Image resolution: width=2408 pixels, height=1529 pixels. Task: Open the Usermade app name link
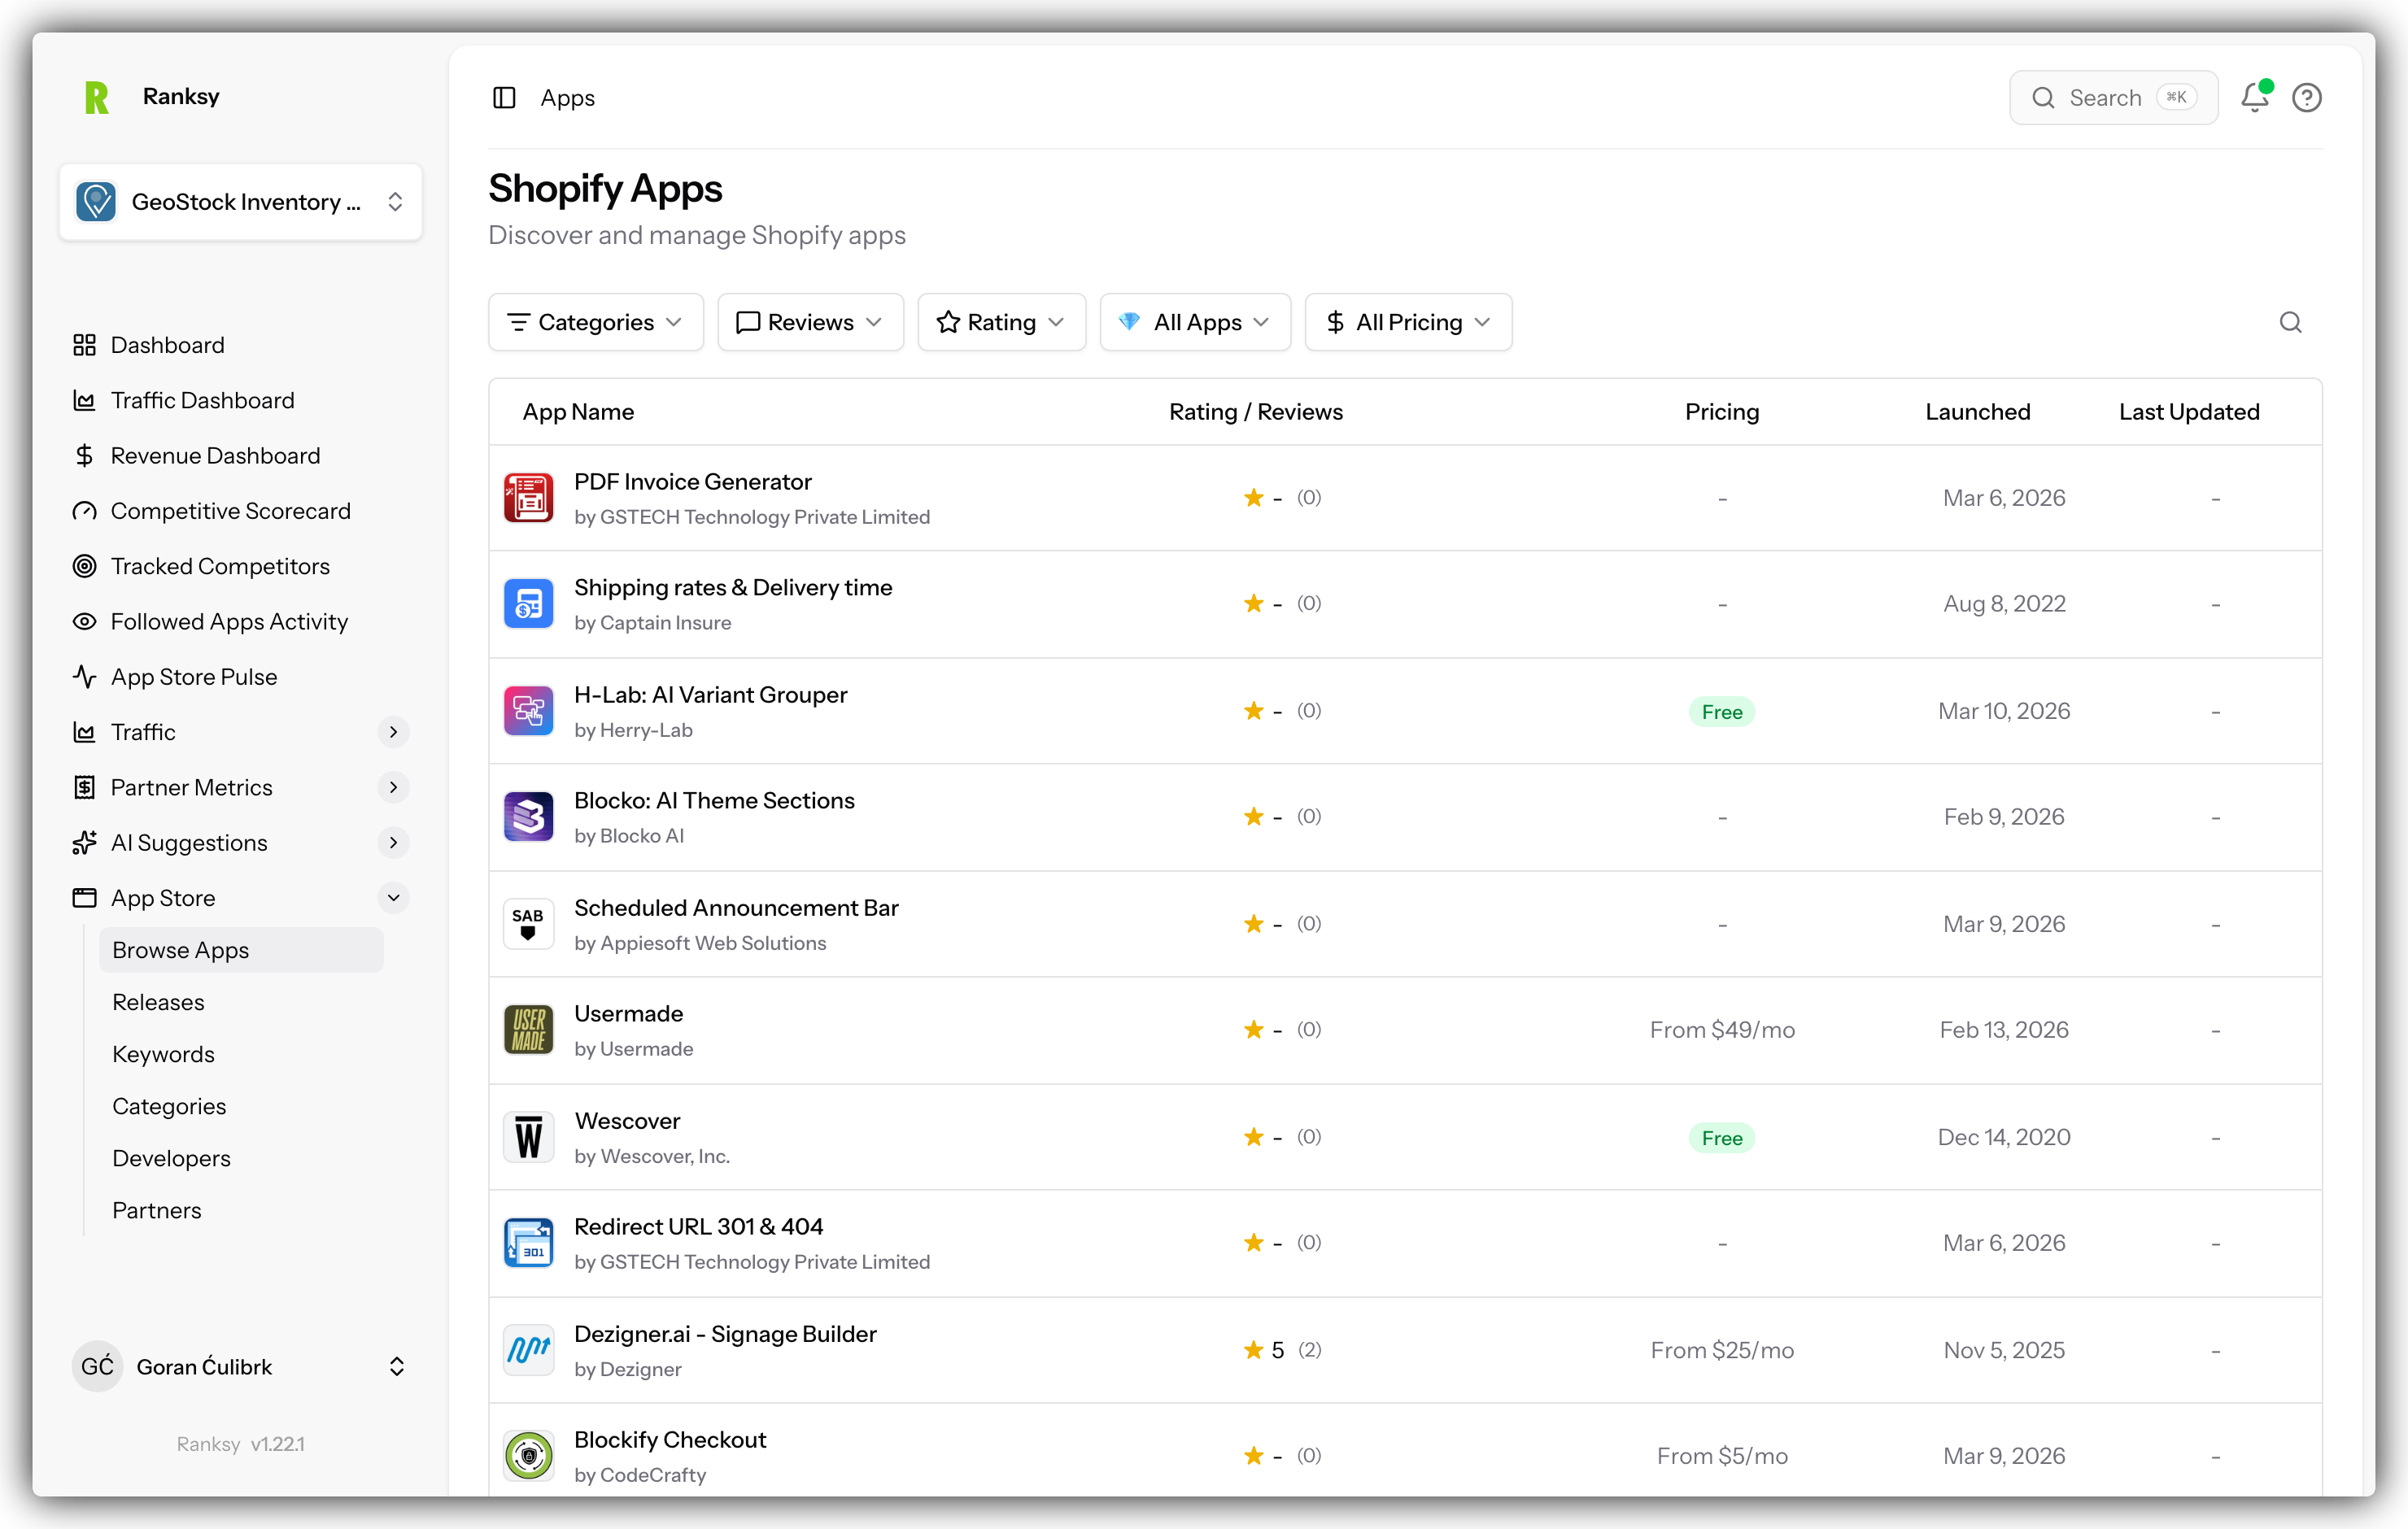point(629,1014)
